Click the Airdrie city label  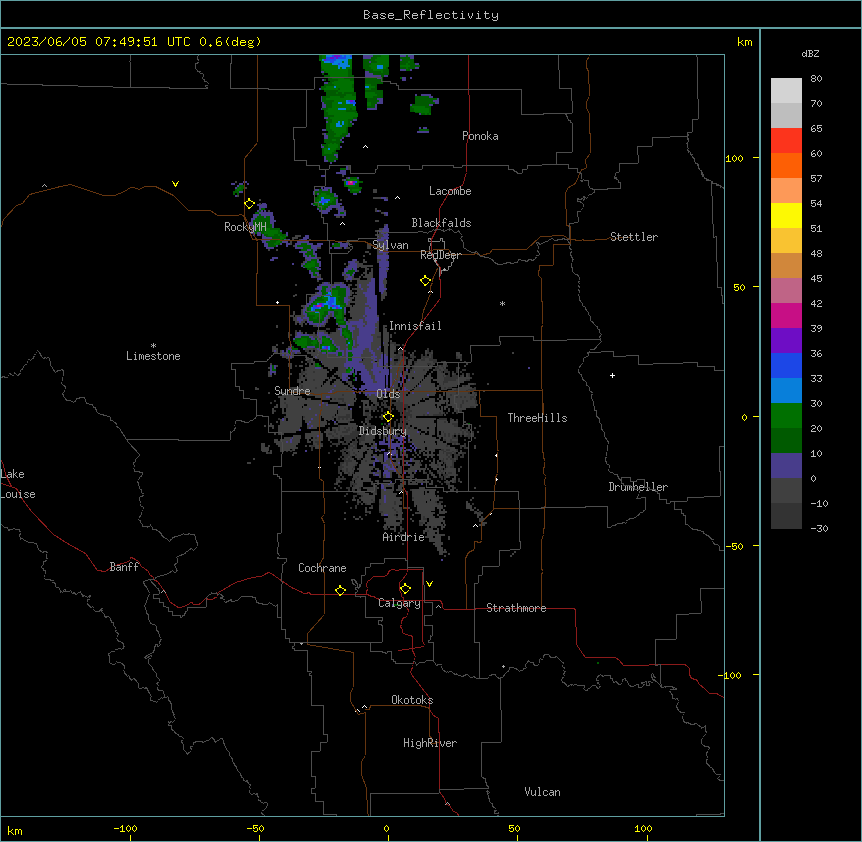pyautogui.click(x=404, y=537)
